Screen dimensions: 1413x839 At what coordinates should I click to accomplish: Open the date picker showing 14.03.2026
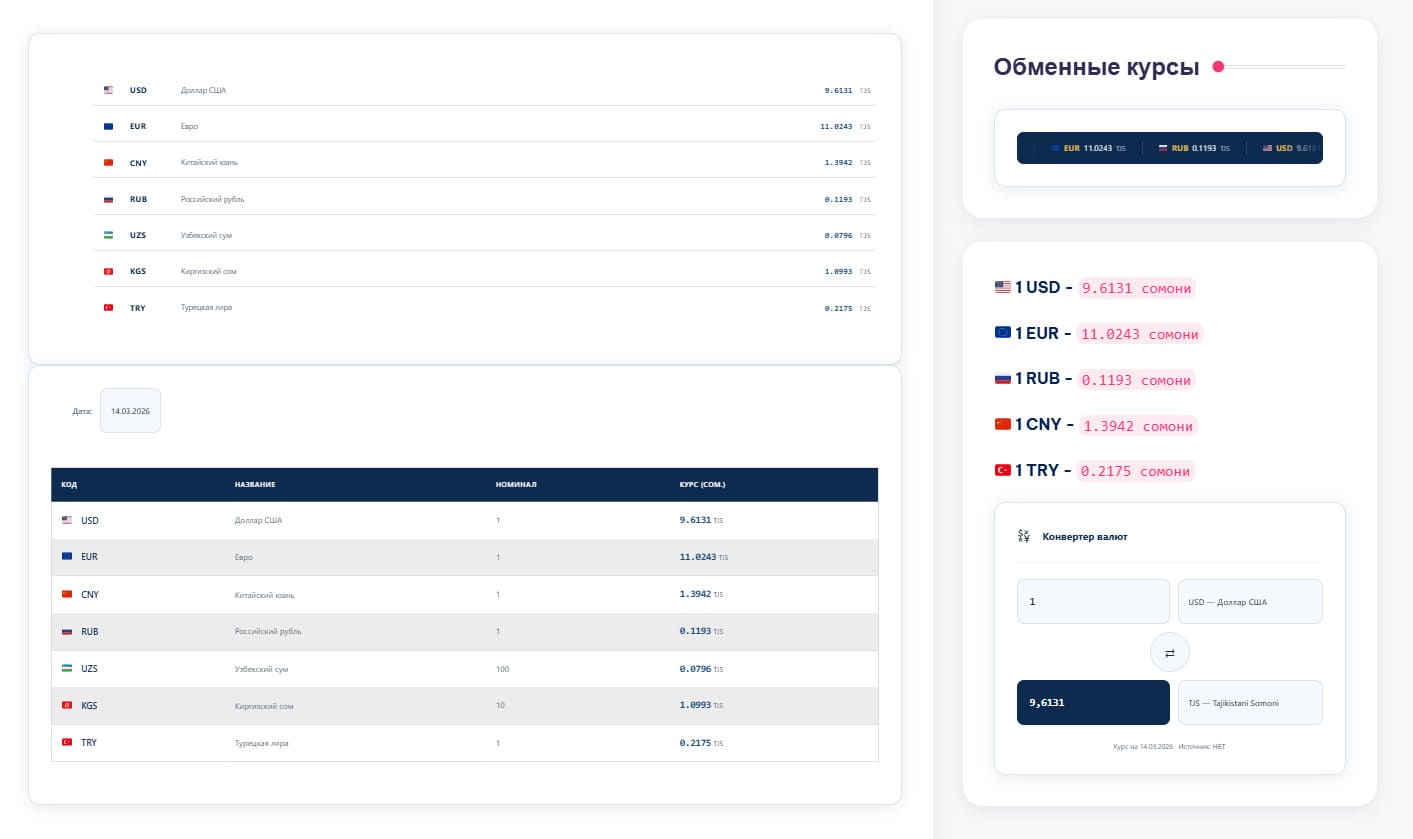point(130,411)
